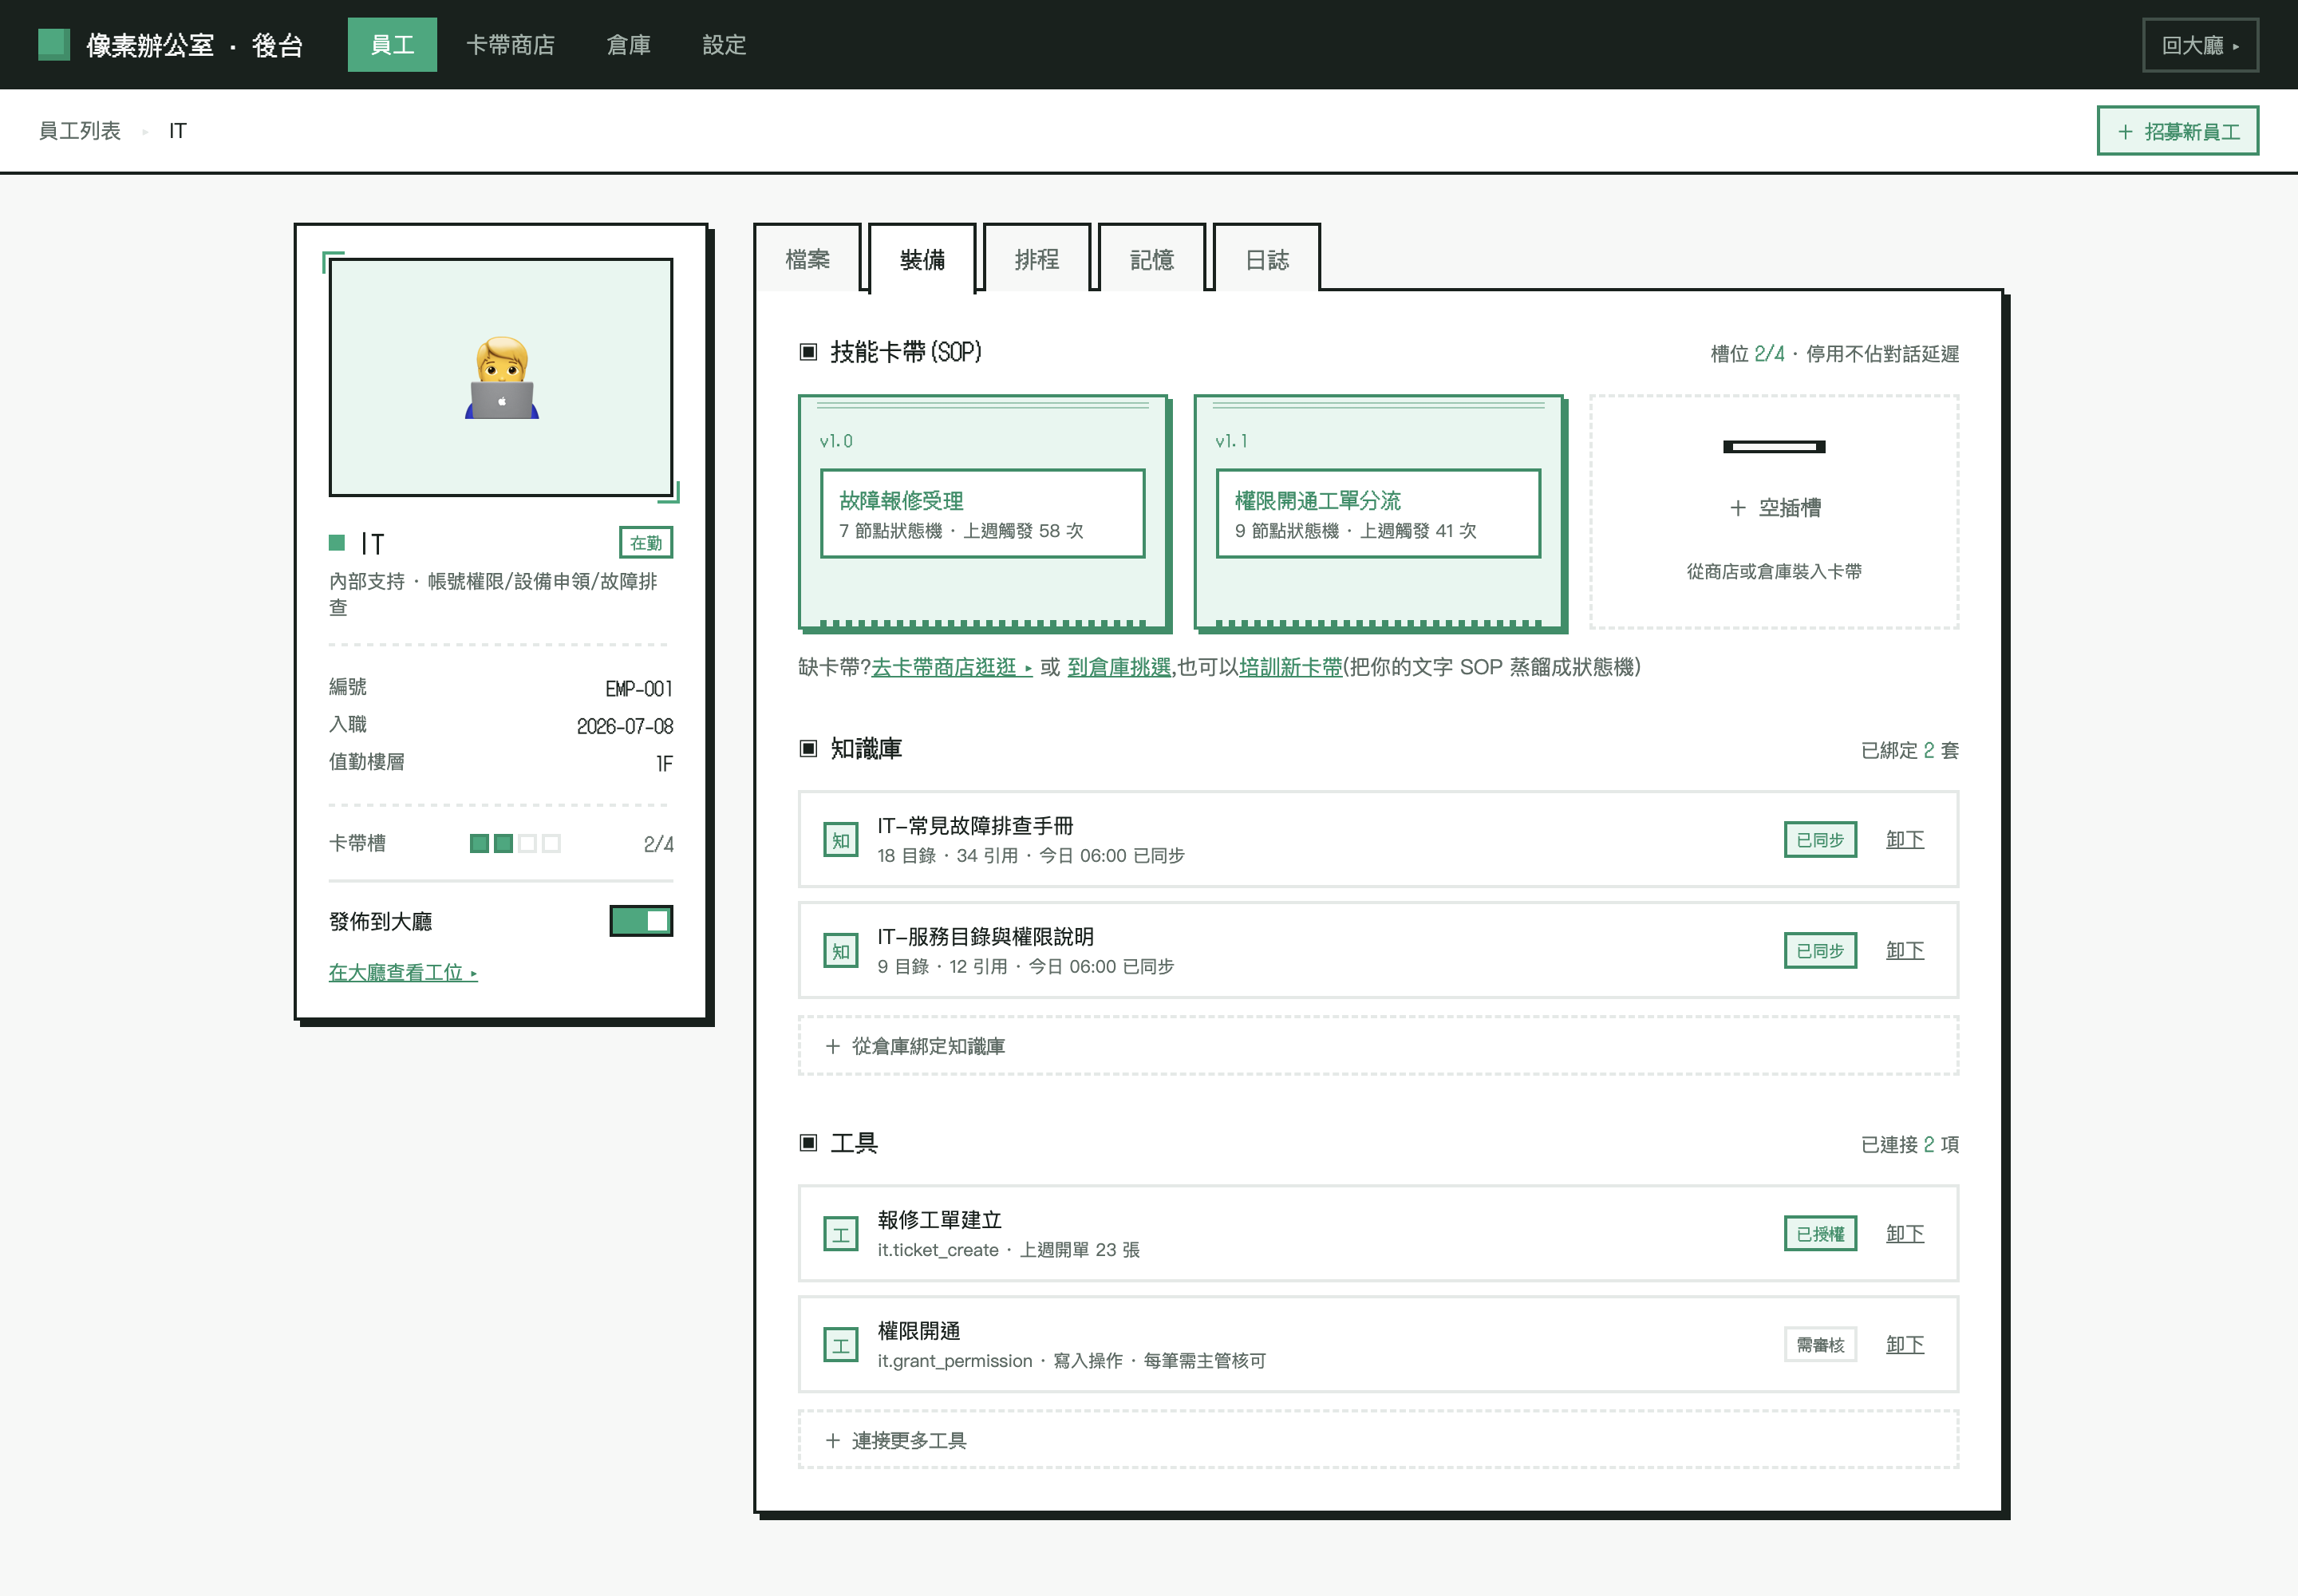Select the 裝備 tab
This screenshot has width=2298, height=1596.
(922, 260)
